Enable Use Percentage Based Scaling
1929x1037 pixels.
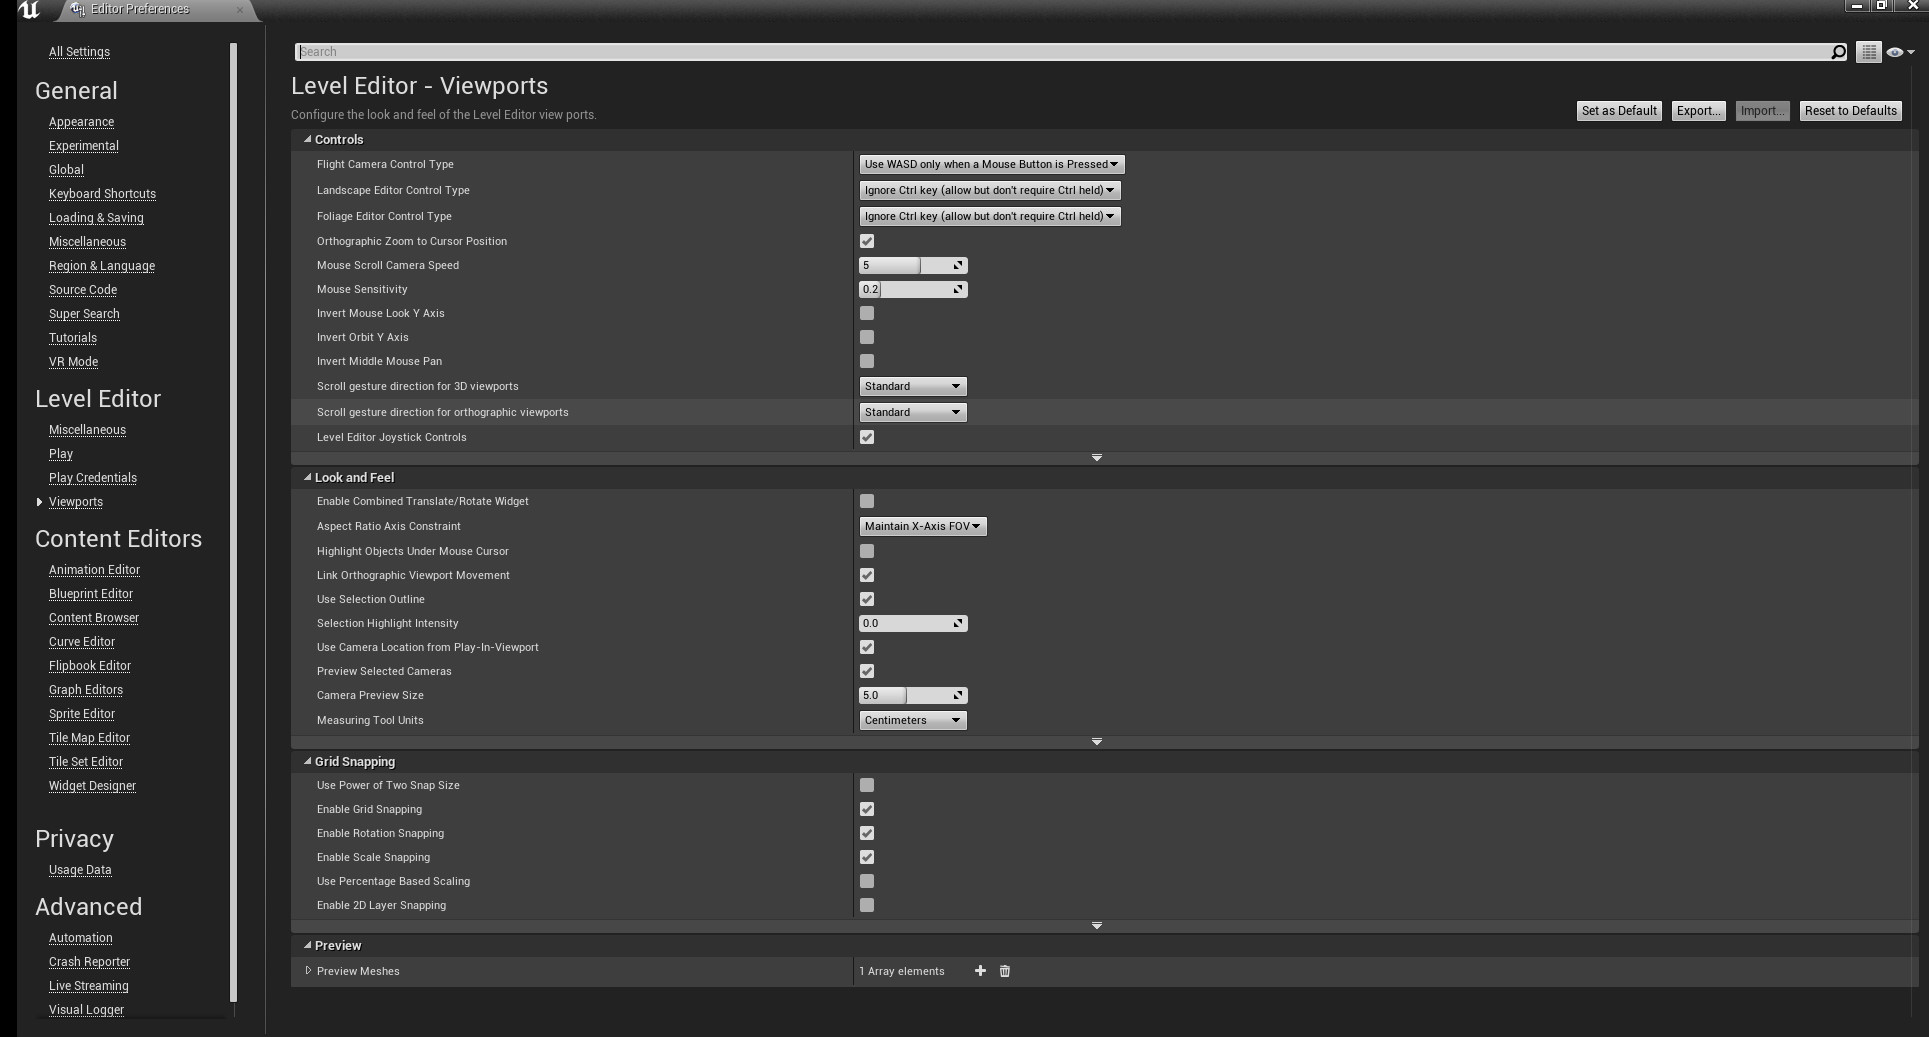(867, 881)
